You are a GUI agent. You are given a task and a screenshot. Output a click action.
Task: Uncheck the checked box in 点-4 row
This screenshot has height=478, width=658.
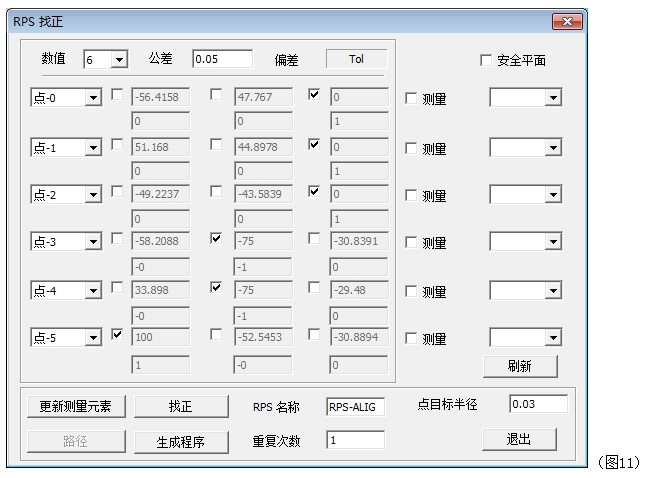pos(216,287)
